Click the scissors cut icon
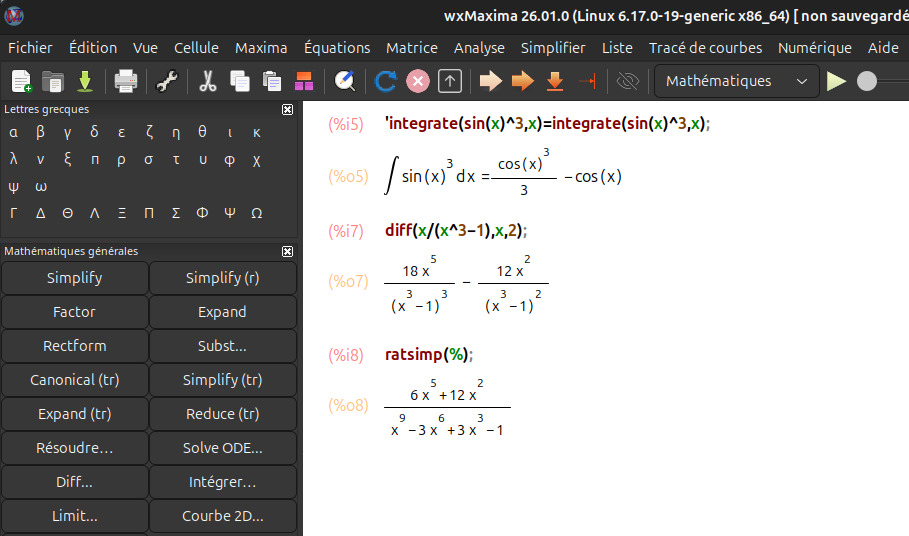This screenshot has height=536, width=909. [x=208, y=81]
